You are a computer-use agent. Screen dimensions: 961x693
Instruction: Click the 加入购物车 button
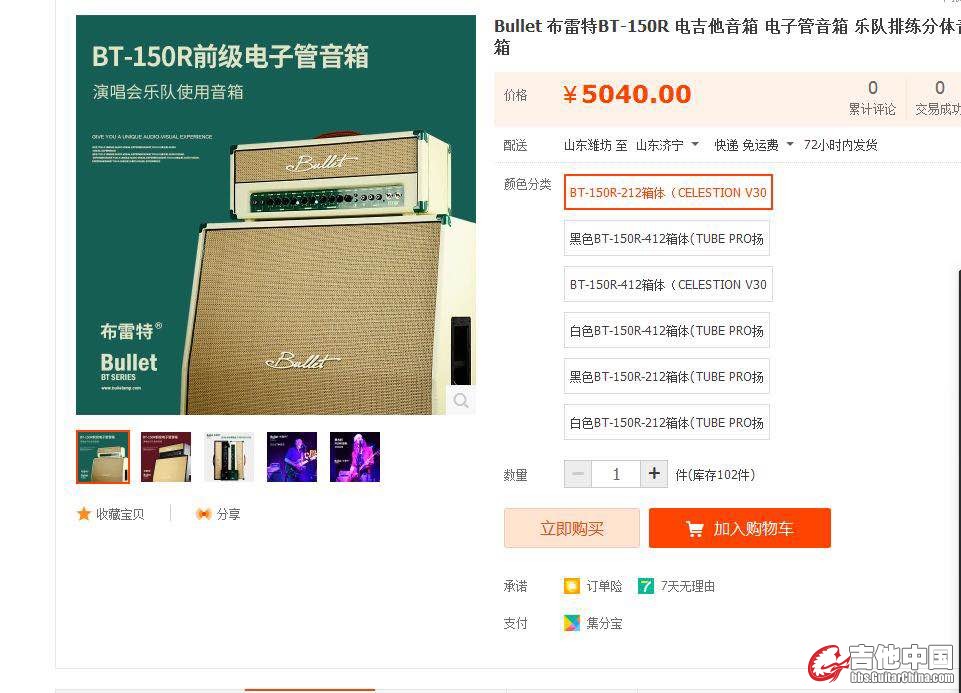click(740, 528)
